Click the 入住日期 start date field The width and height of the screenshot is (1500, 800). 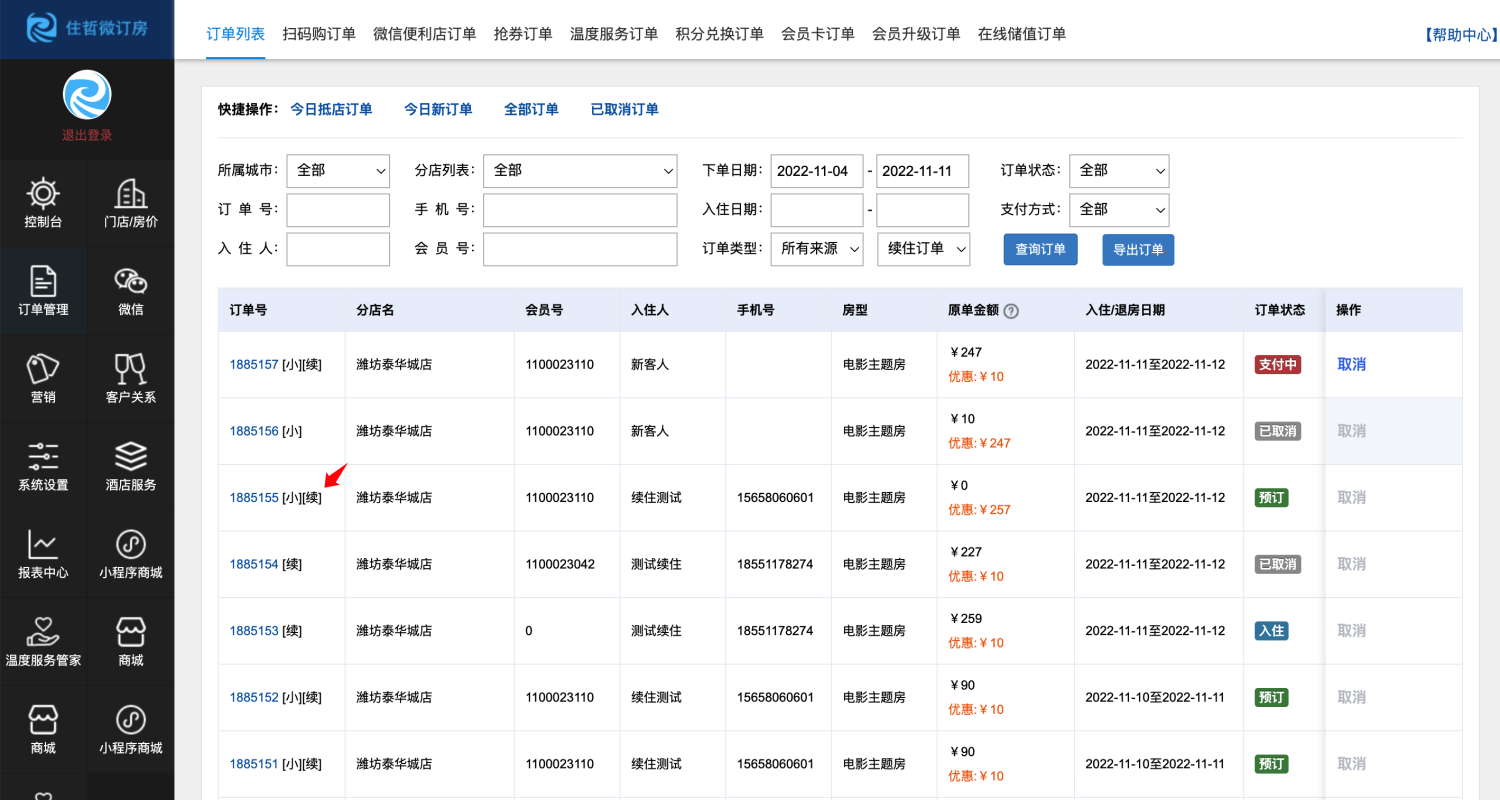click(817, 210)
